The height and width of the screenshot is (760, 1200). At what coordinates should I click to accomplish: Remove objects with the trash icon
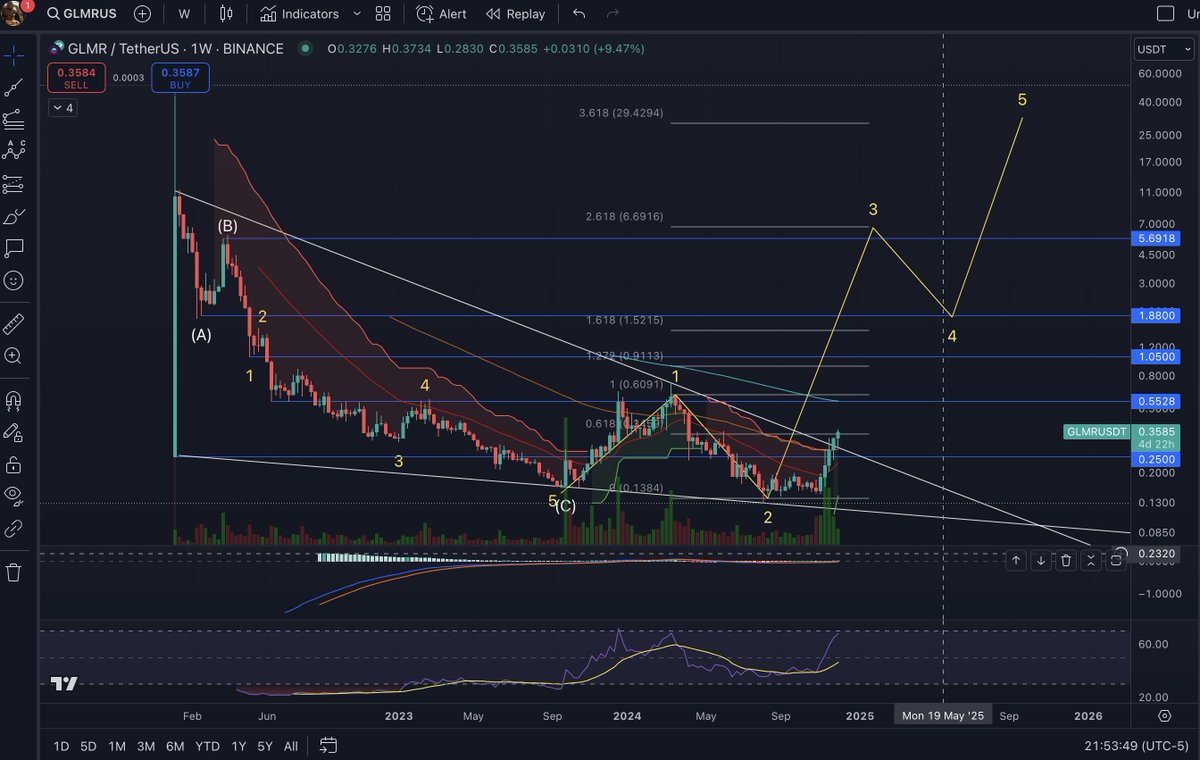click(x=13, y=572)
